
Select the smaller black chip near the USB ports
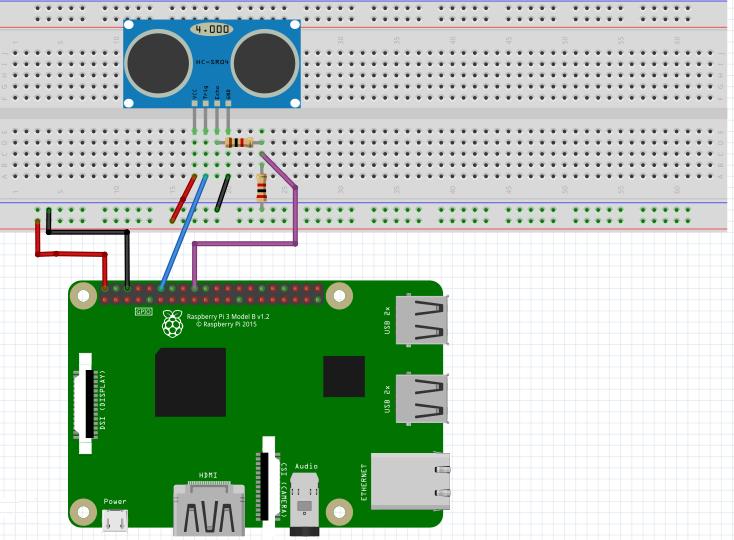coord(344,376)
